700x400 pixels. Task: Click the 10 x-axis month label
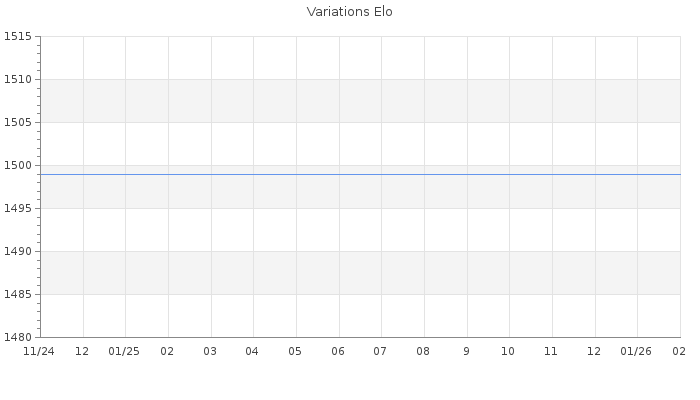coord(508,352)
